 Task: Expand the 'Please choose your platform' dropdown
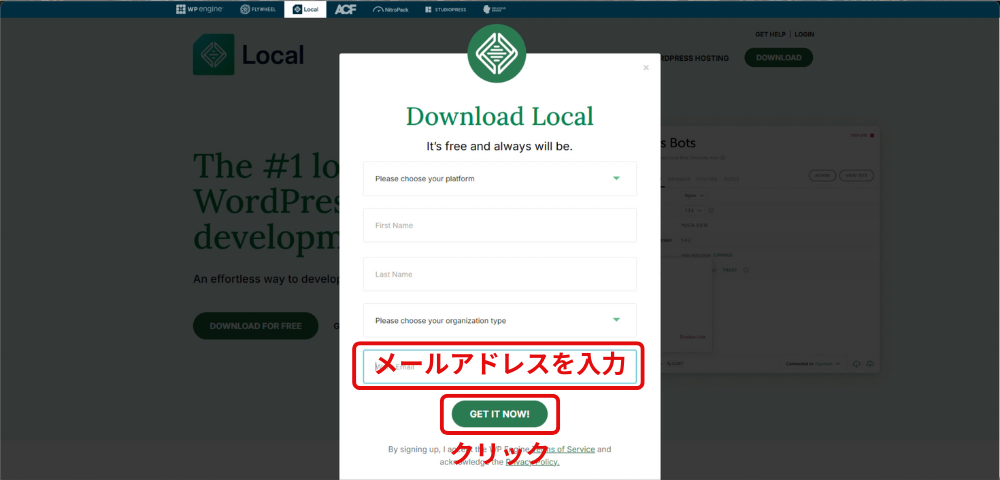(499, 179)
